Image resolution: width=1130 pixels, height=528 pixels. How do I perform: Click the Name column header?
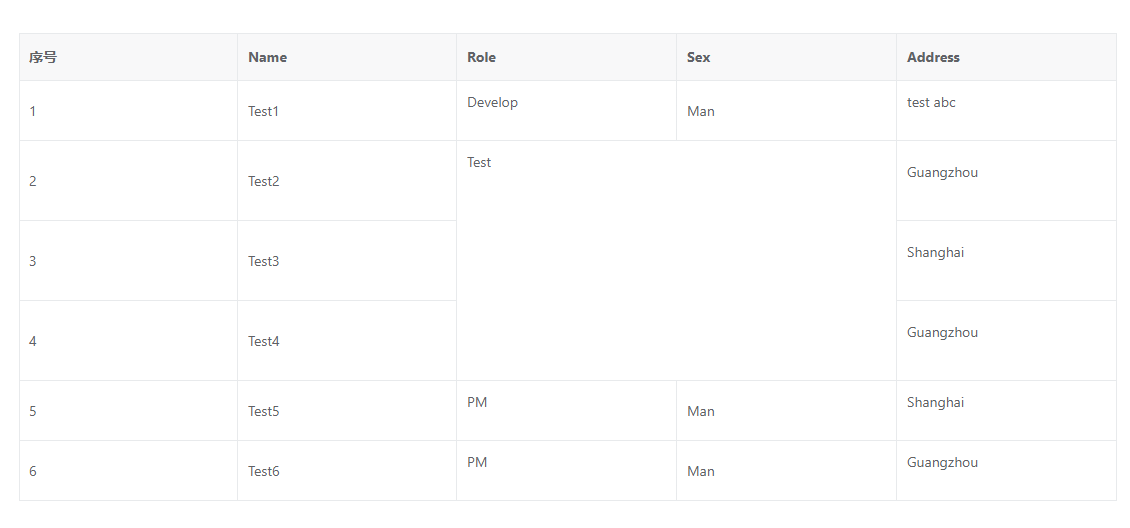(267, 57)
